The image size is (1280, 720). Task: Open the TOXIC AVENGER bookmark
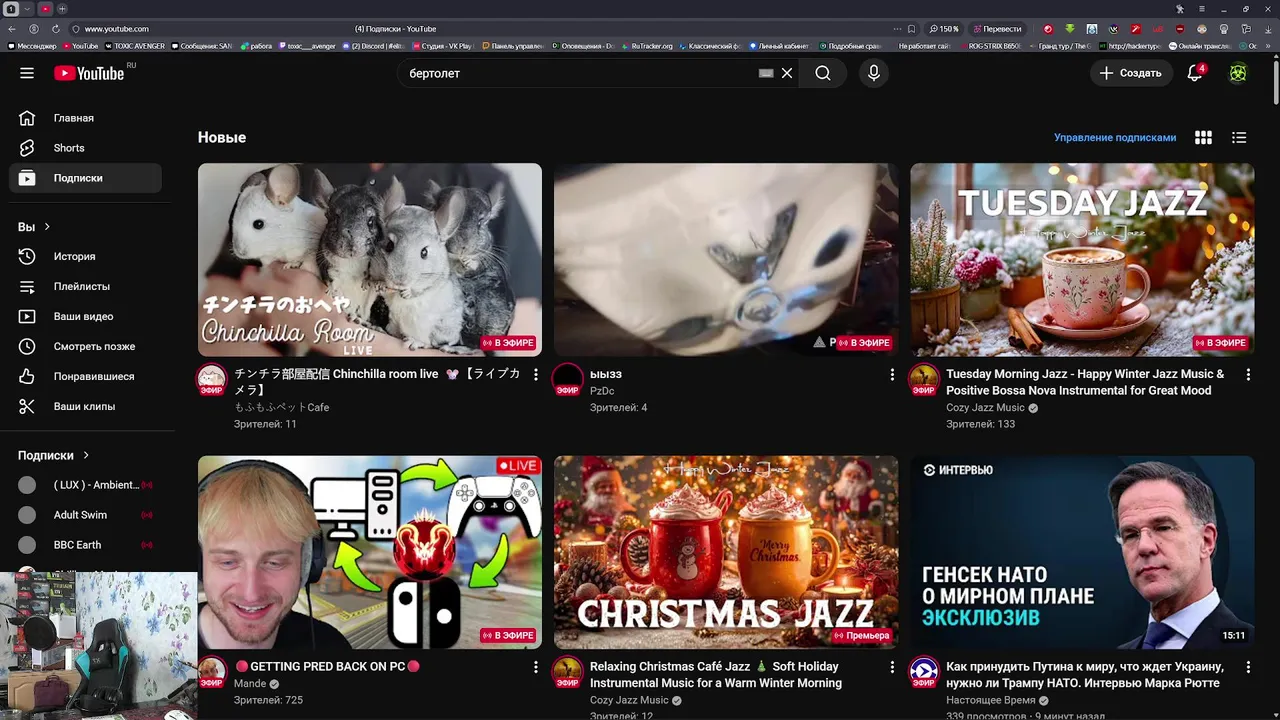point(135,46)
